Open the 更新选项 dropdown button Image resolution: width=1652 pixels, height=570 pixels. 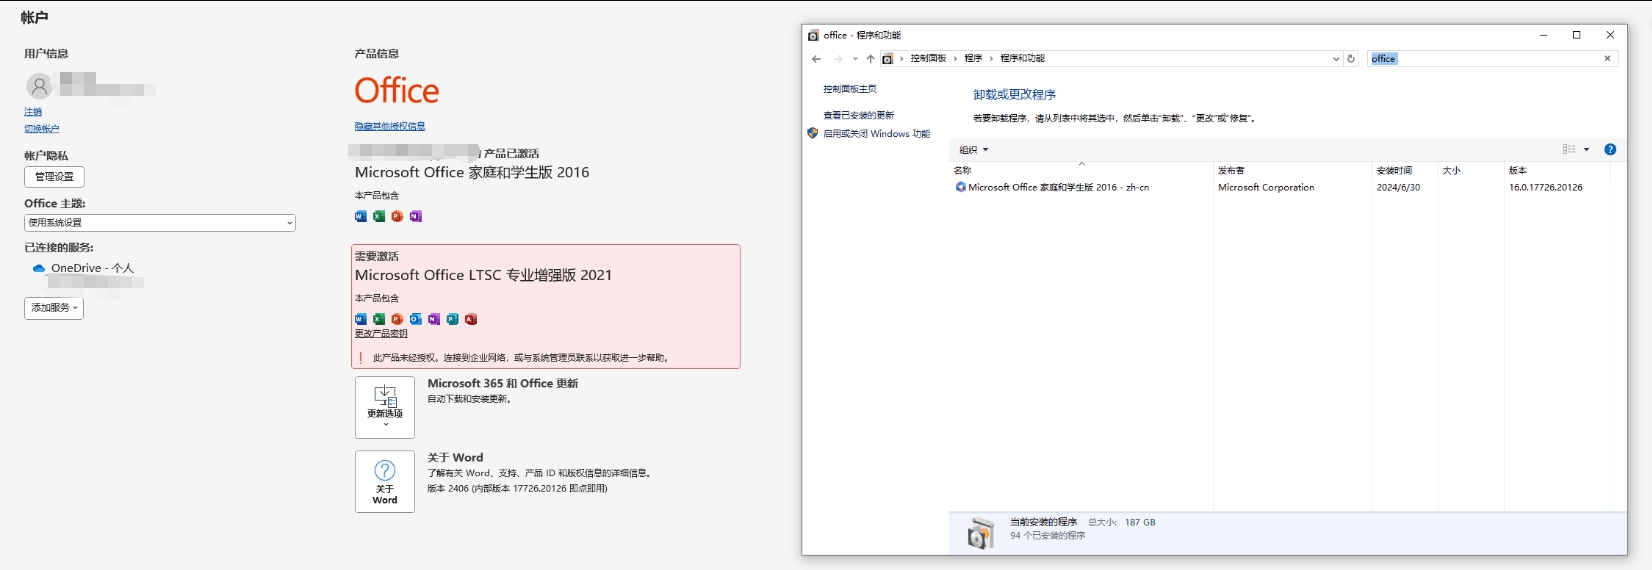click(x=385, y=407)
